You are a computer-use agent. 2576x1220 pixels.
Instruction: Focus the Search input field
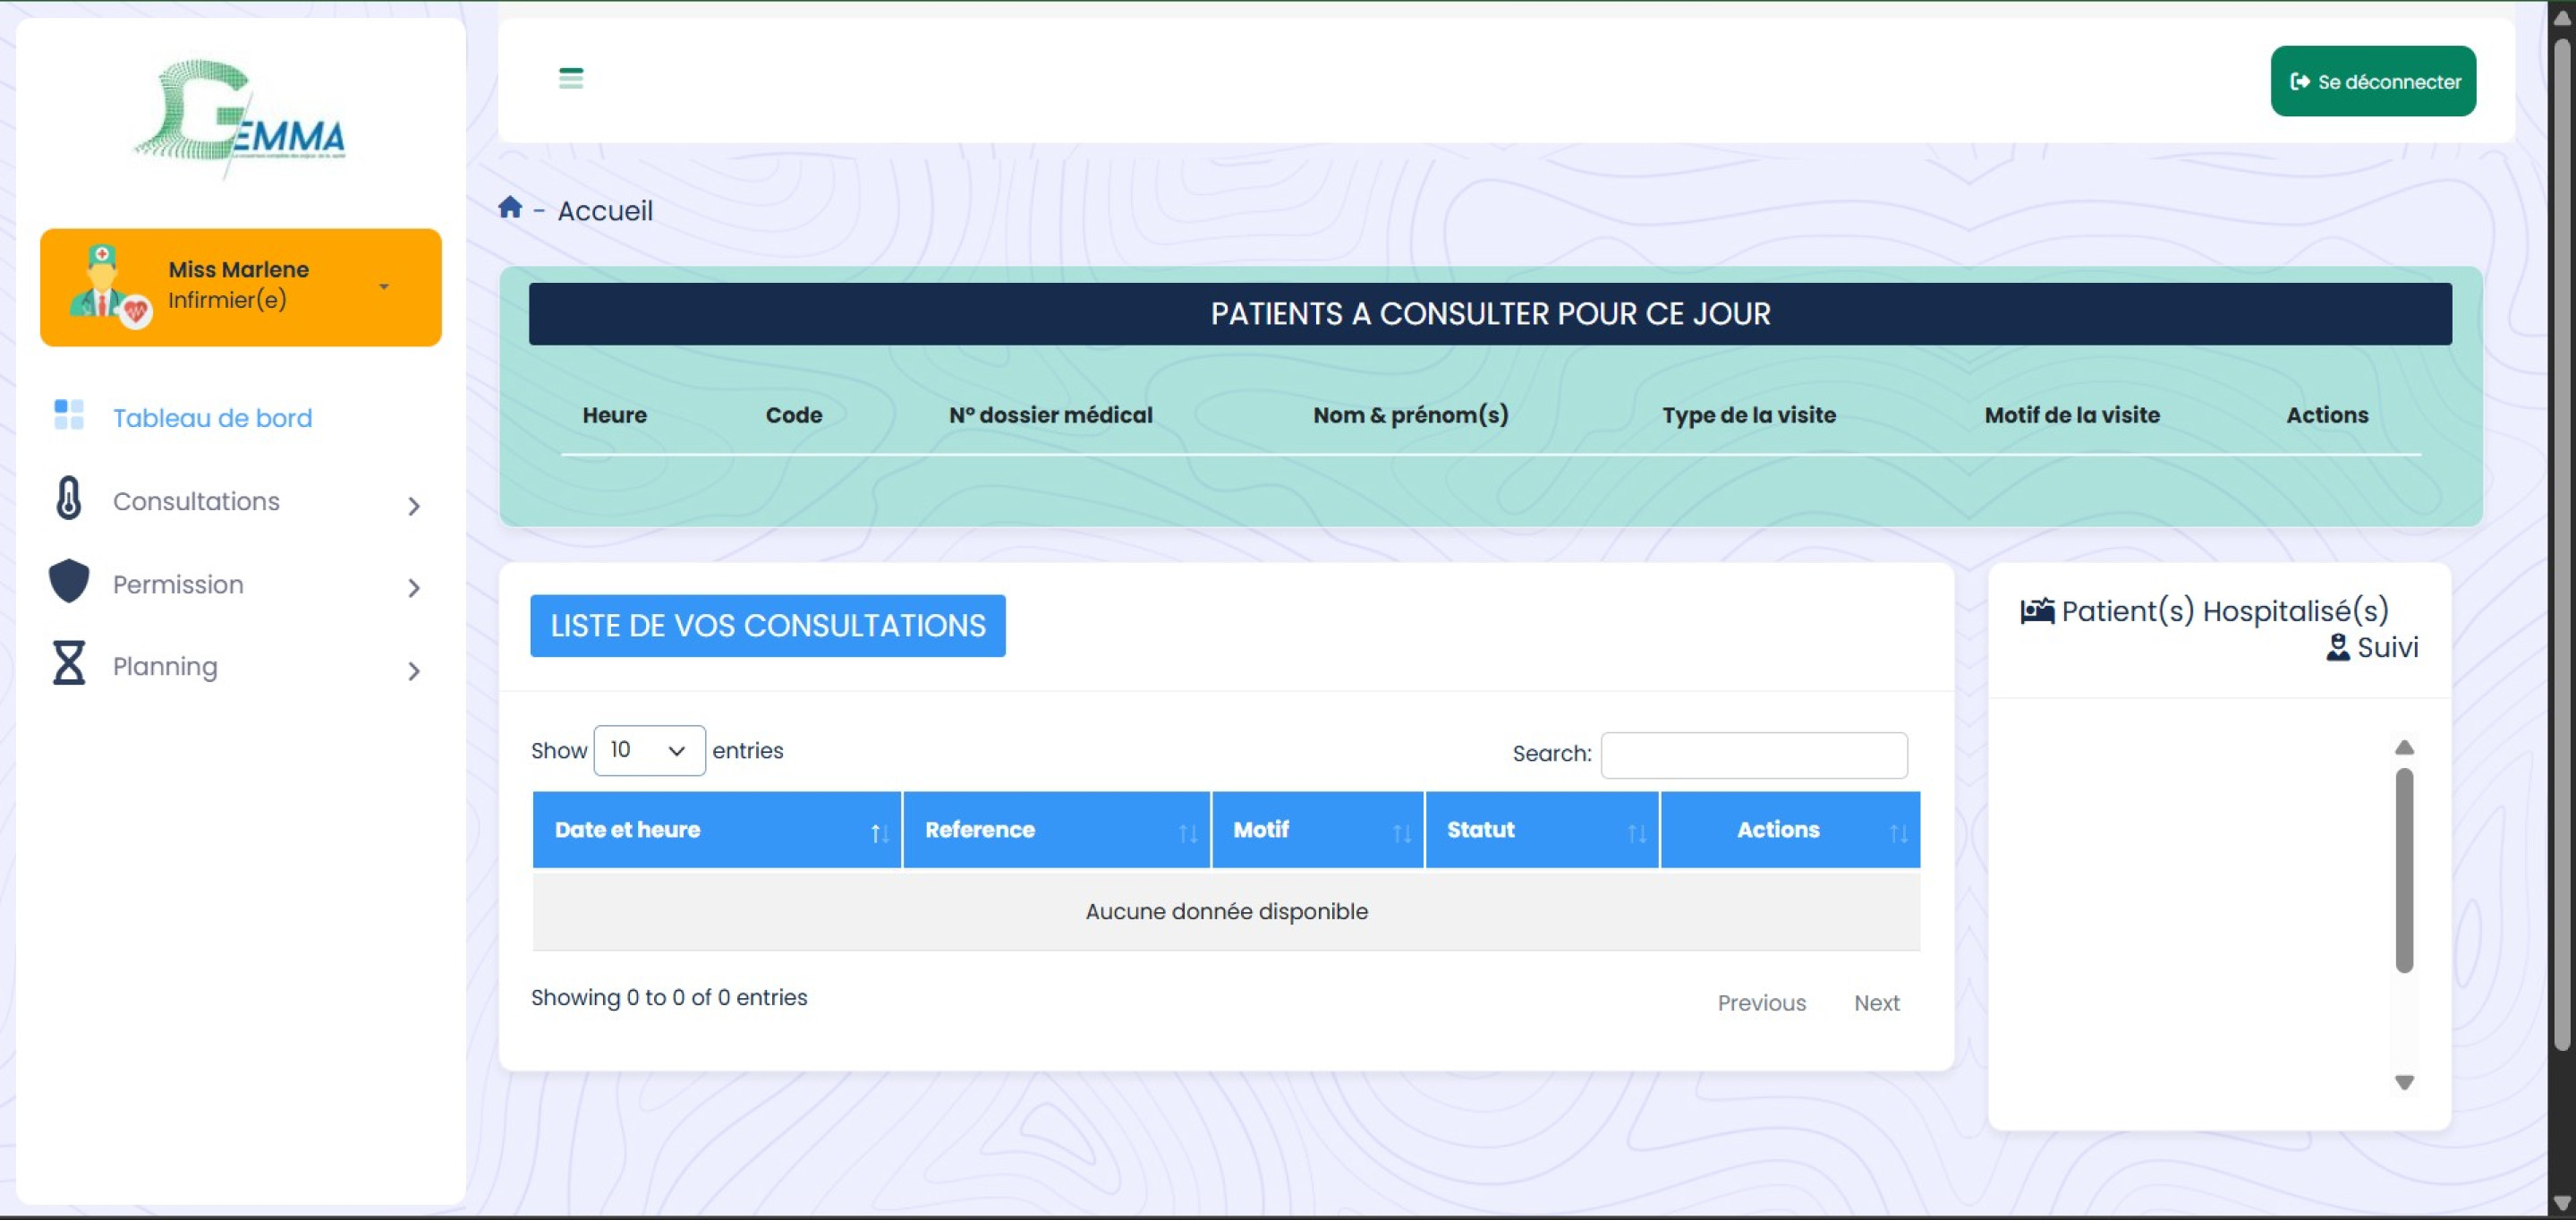point(1753,755)
